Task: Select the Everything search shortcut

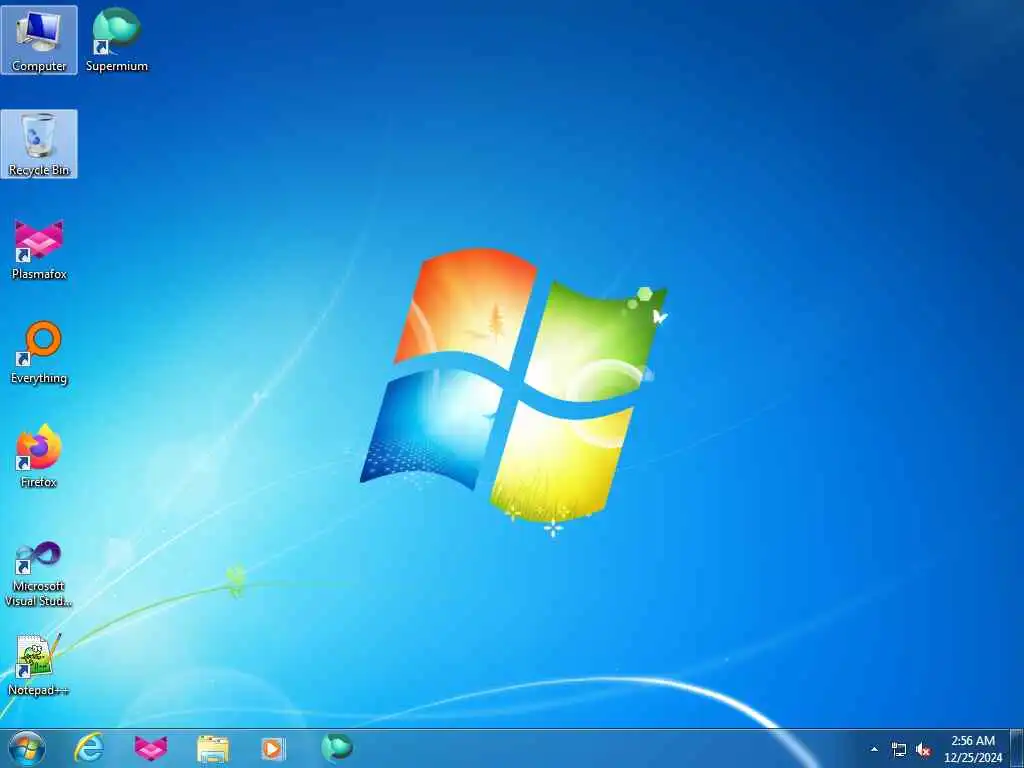Action: 39,353
